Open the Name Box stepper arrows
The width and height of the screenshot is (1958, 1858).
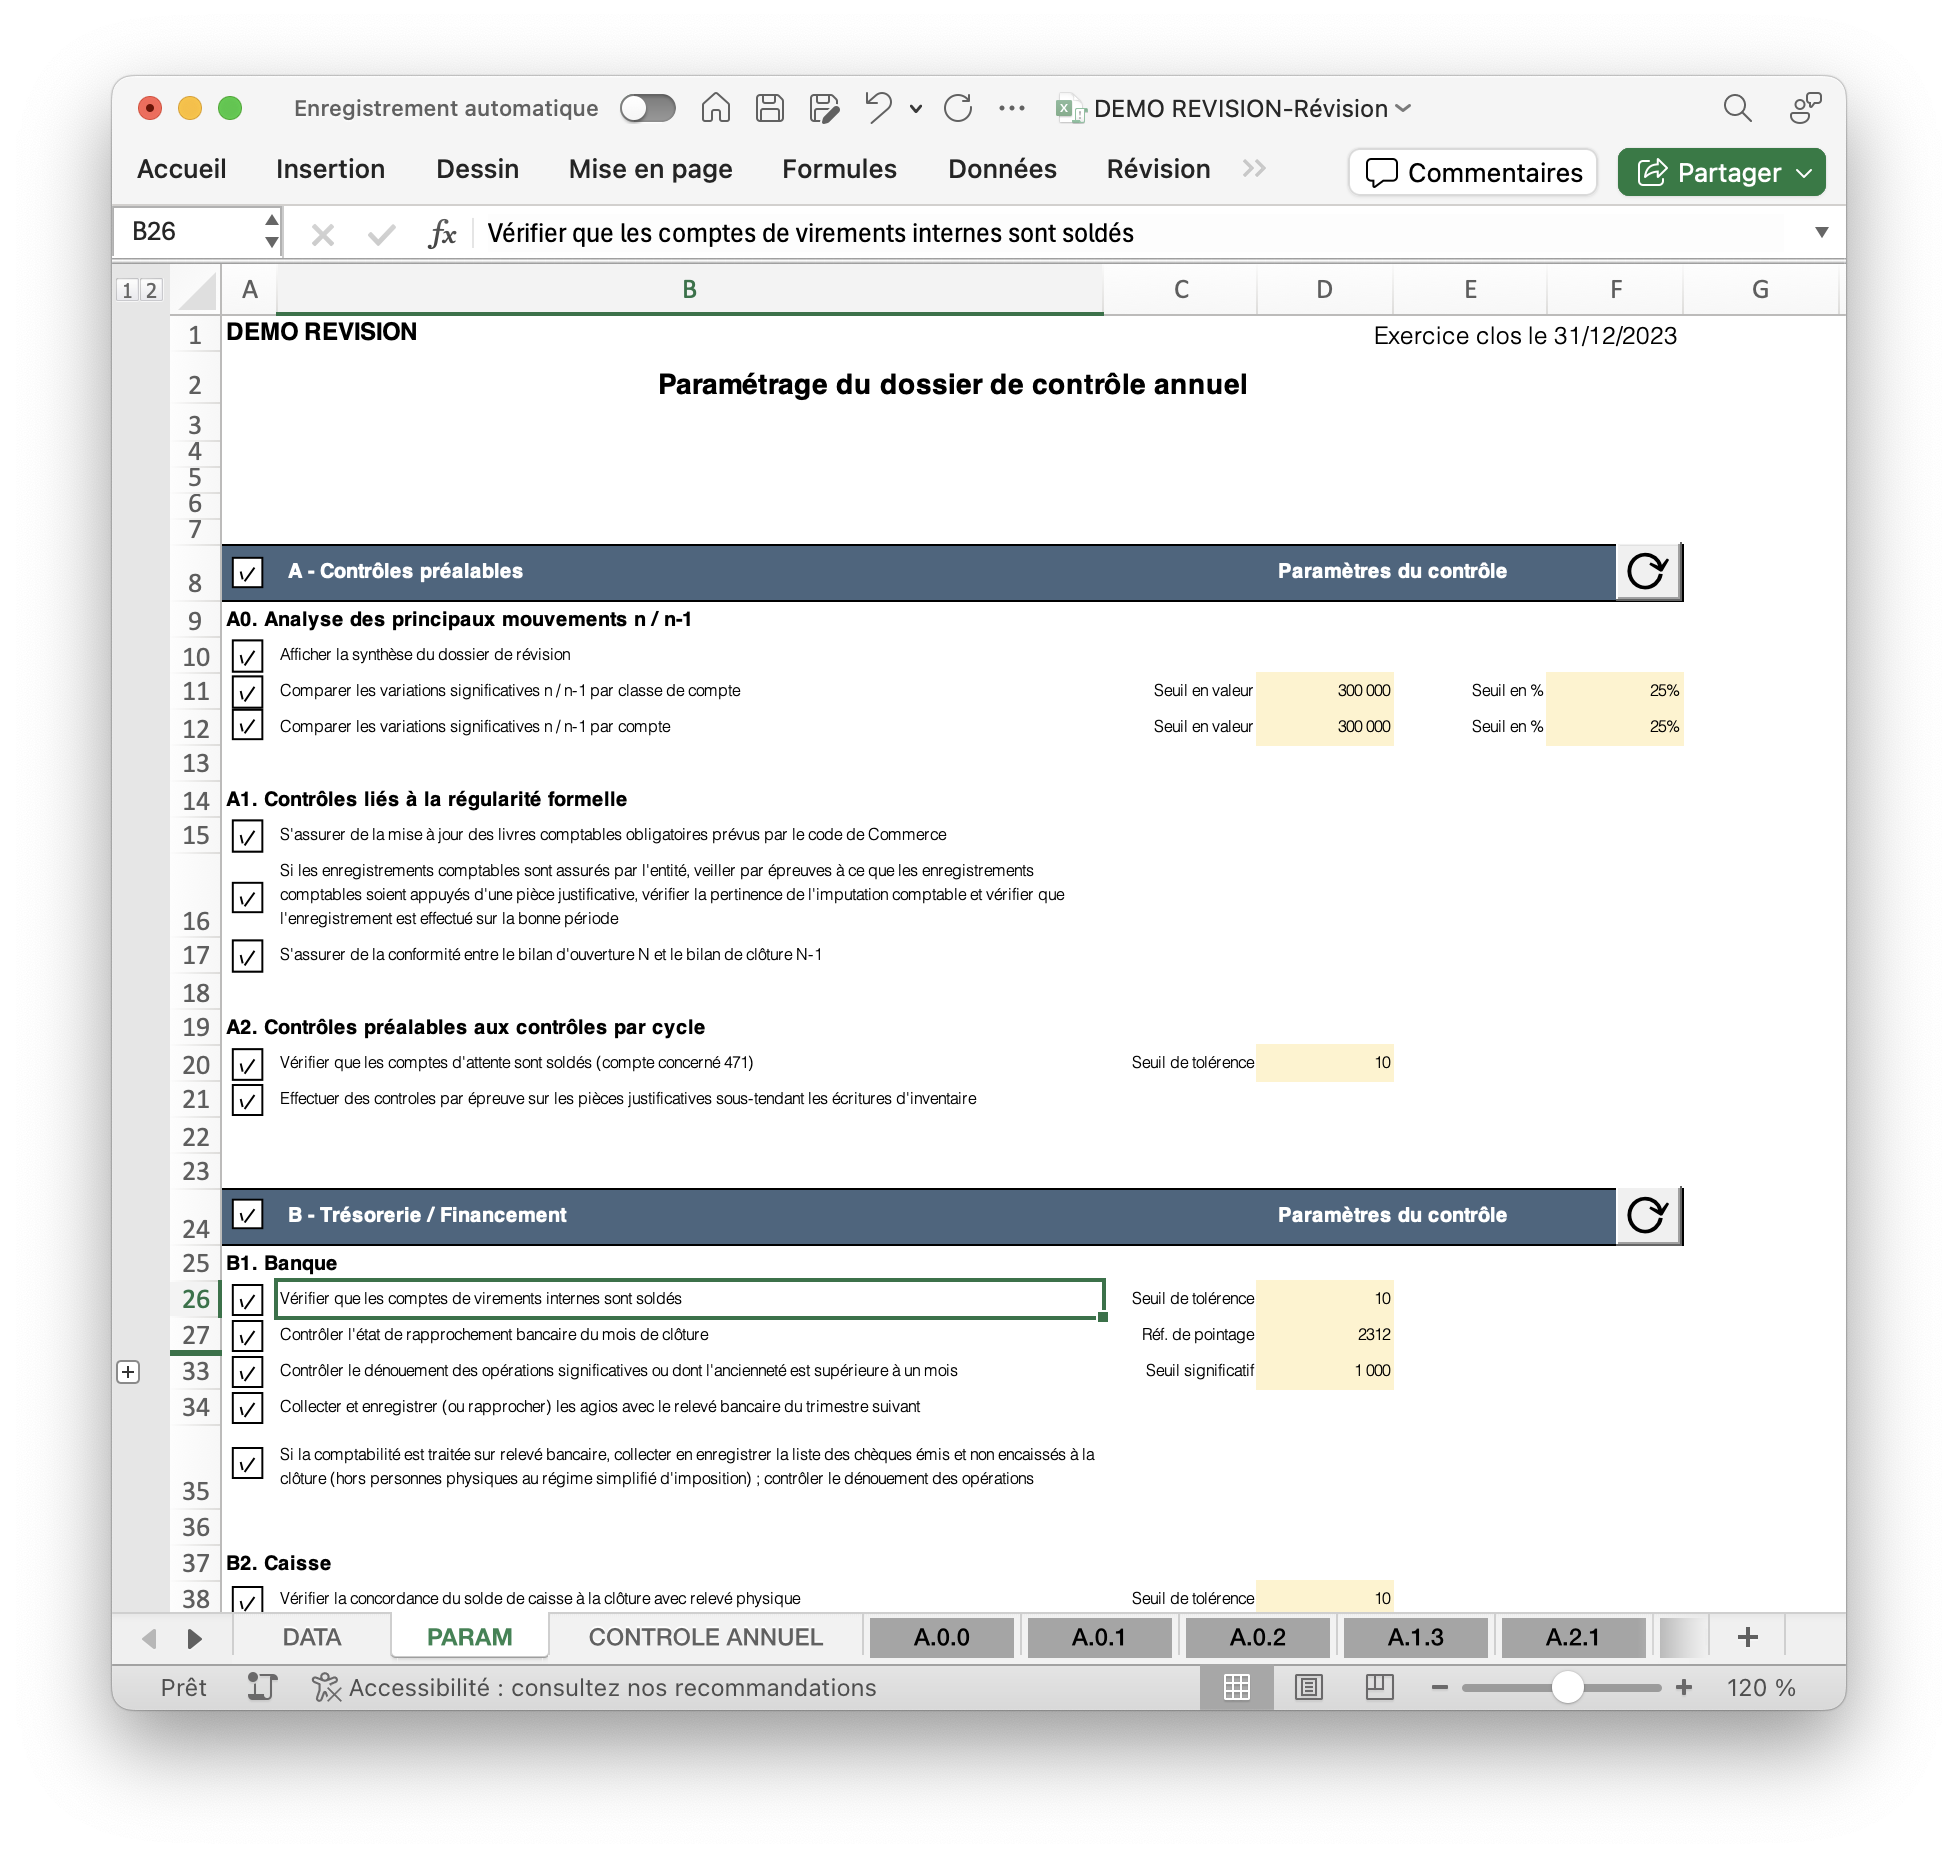point(271,232)
